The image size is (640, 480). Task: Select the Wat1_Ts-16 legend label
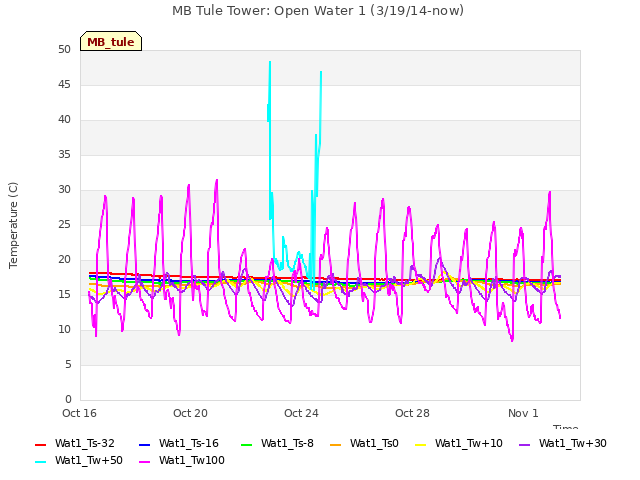tap(189, 444)
